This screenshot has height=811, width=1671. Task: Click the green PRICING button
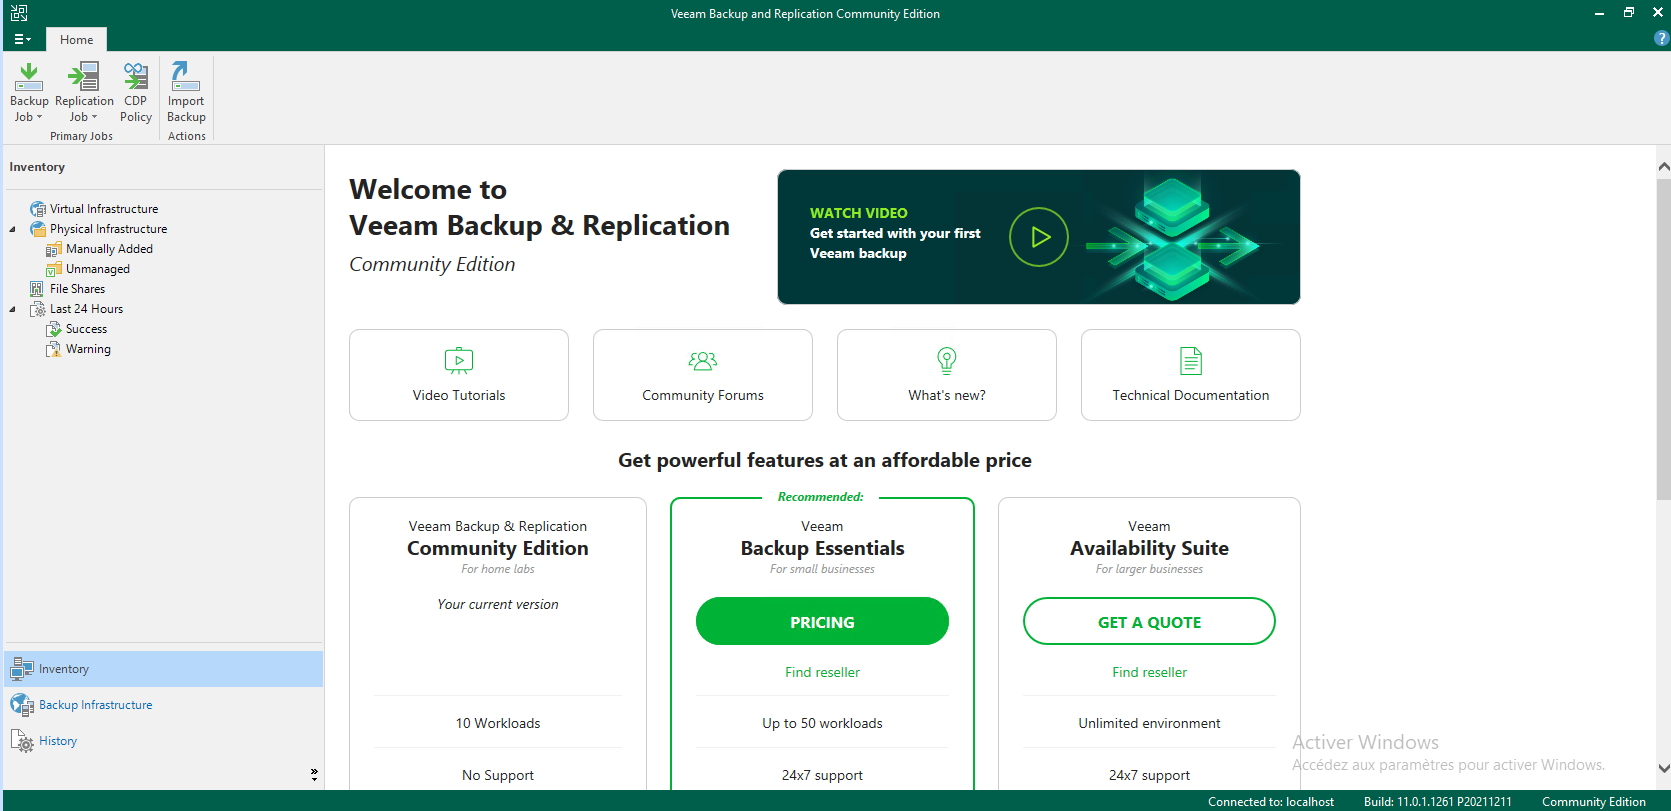[x=822, y=621]
